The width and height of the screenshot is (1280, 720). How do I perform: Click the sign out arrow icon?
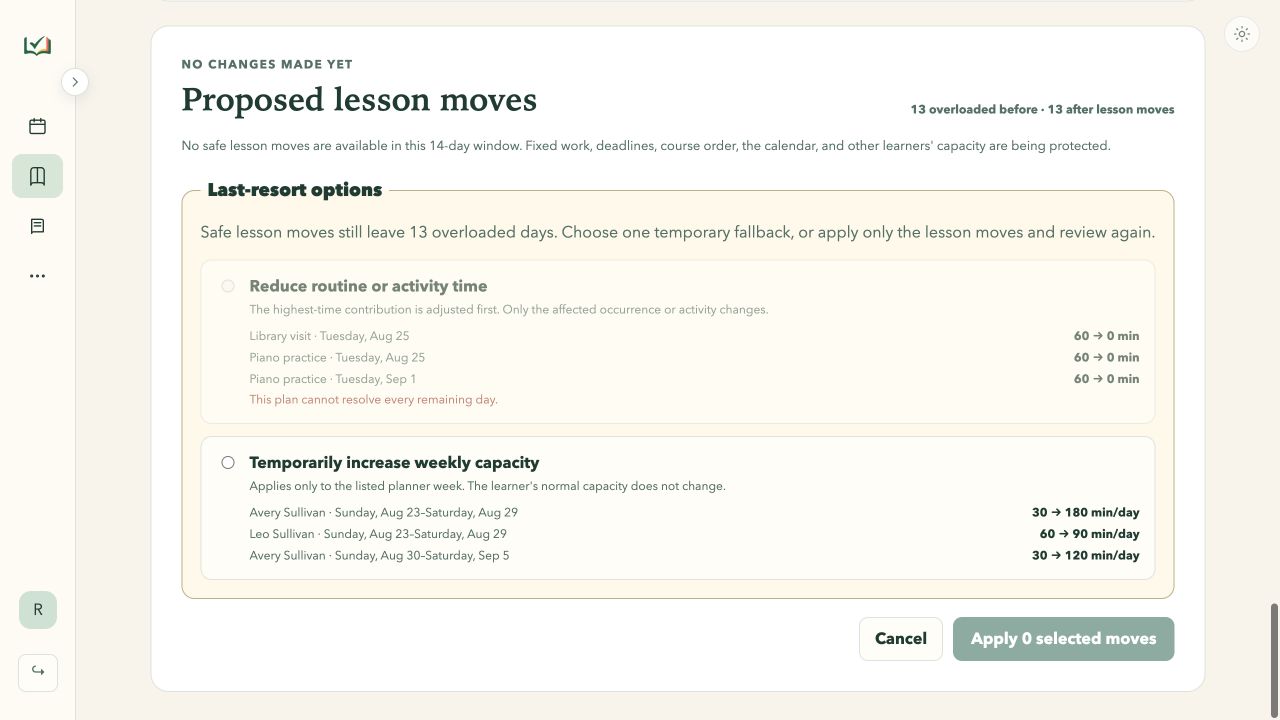pos(38,671)
